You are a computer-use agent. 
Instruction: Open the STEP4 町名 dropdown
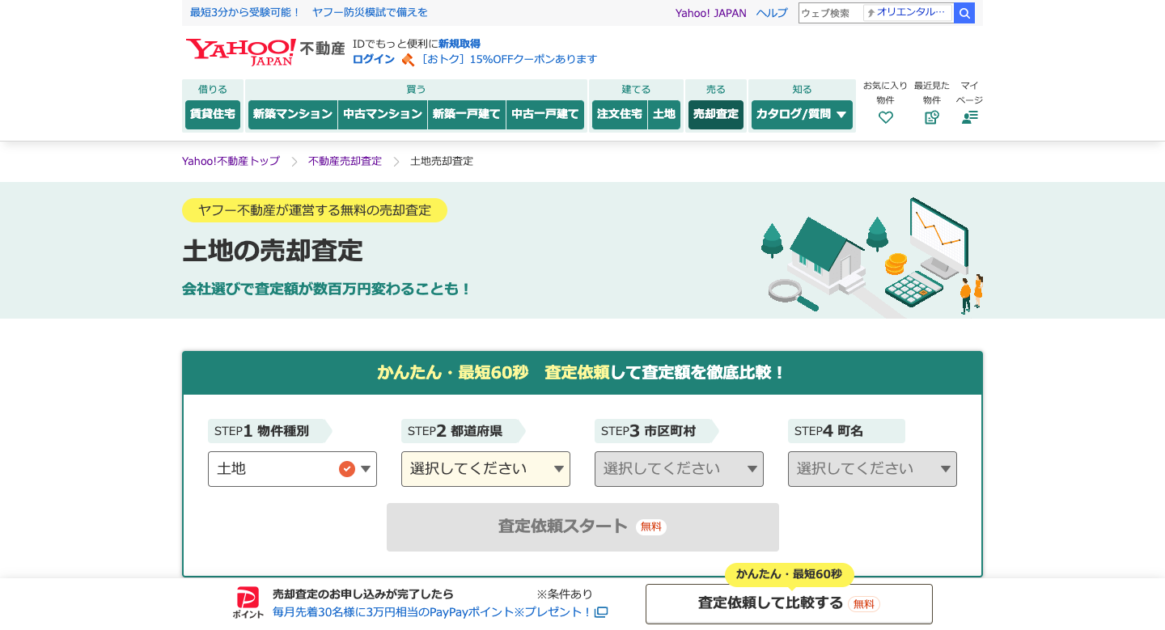point(872,469)
